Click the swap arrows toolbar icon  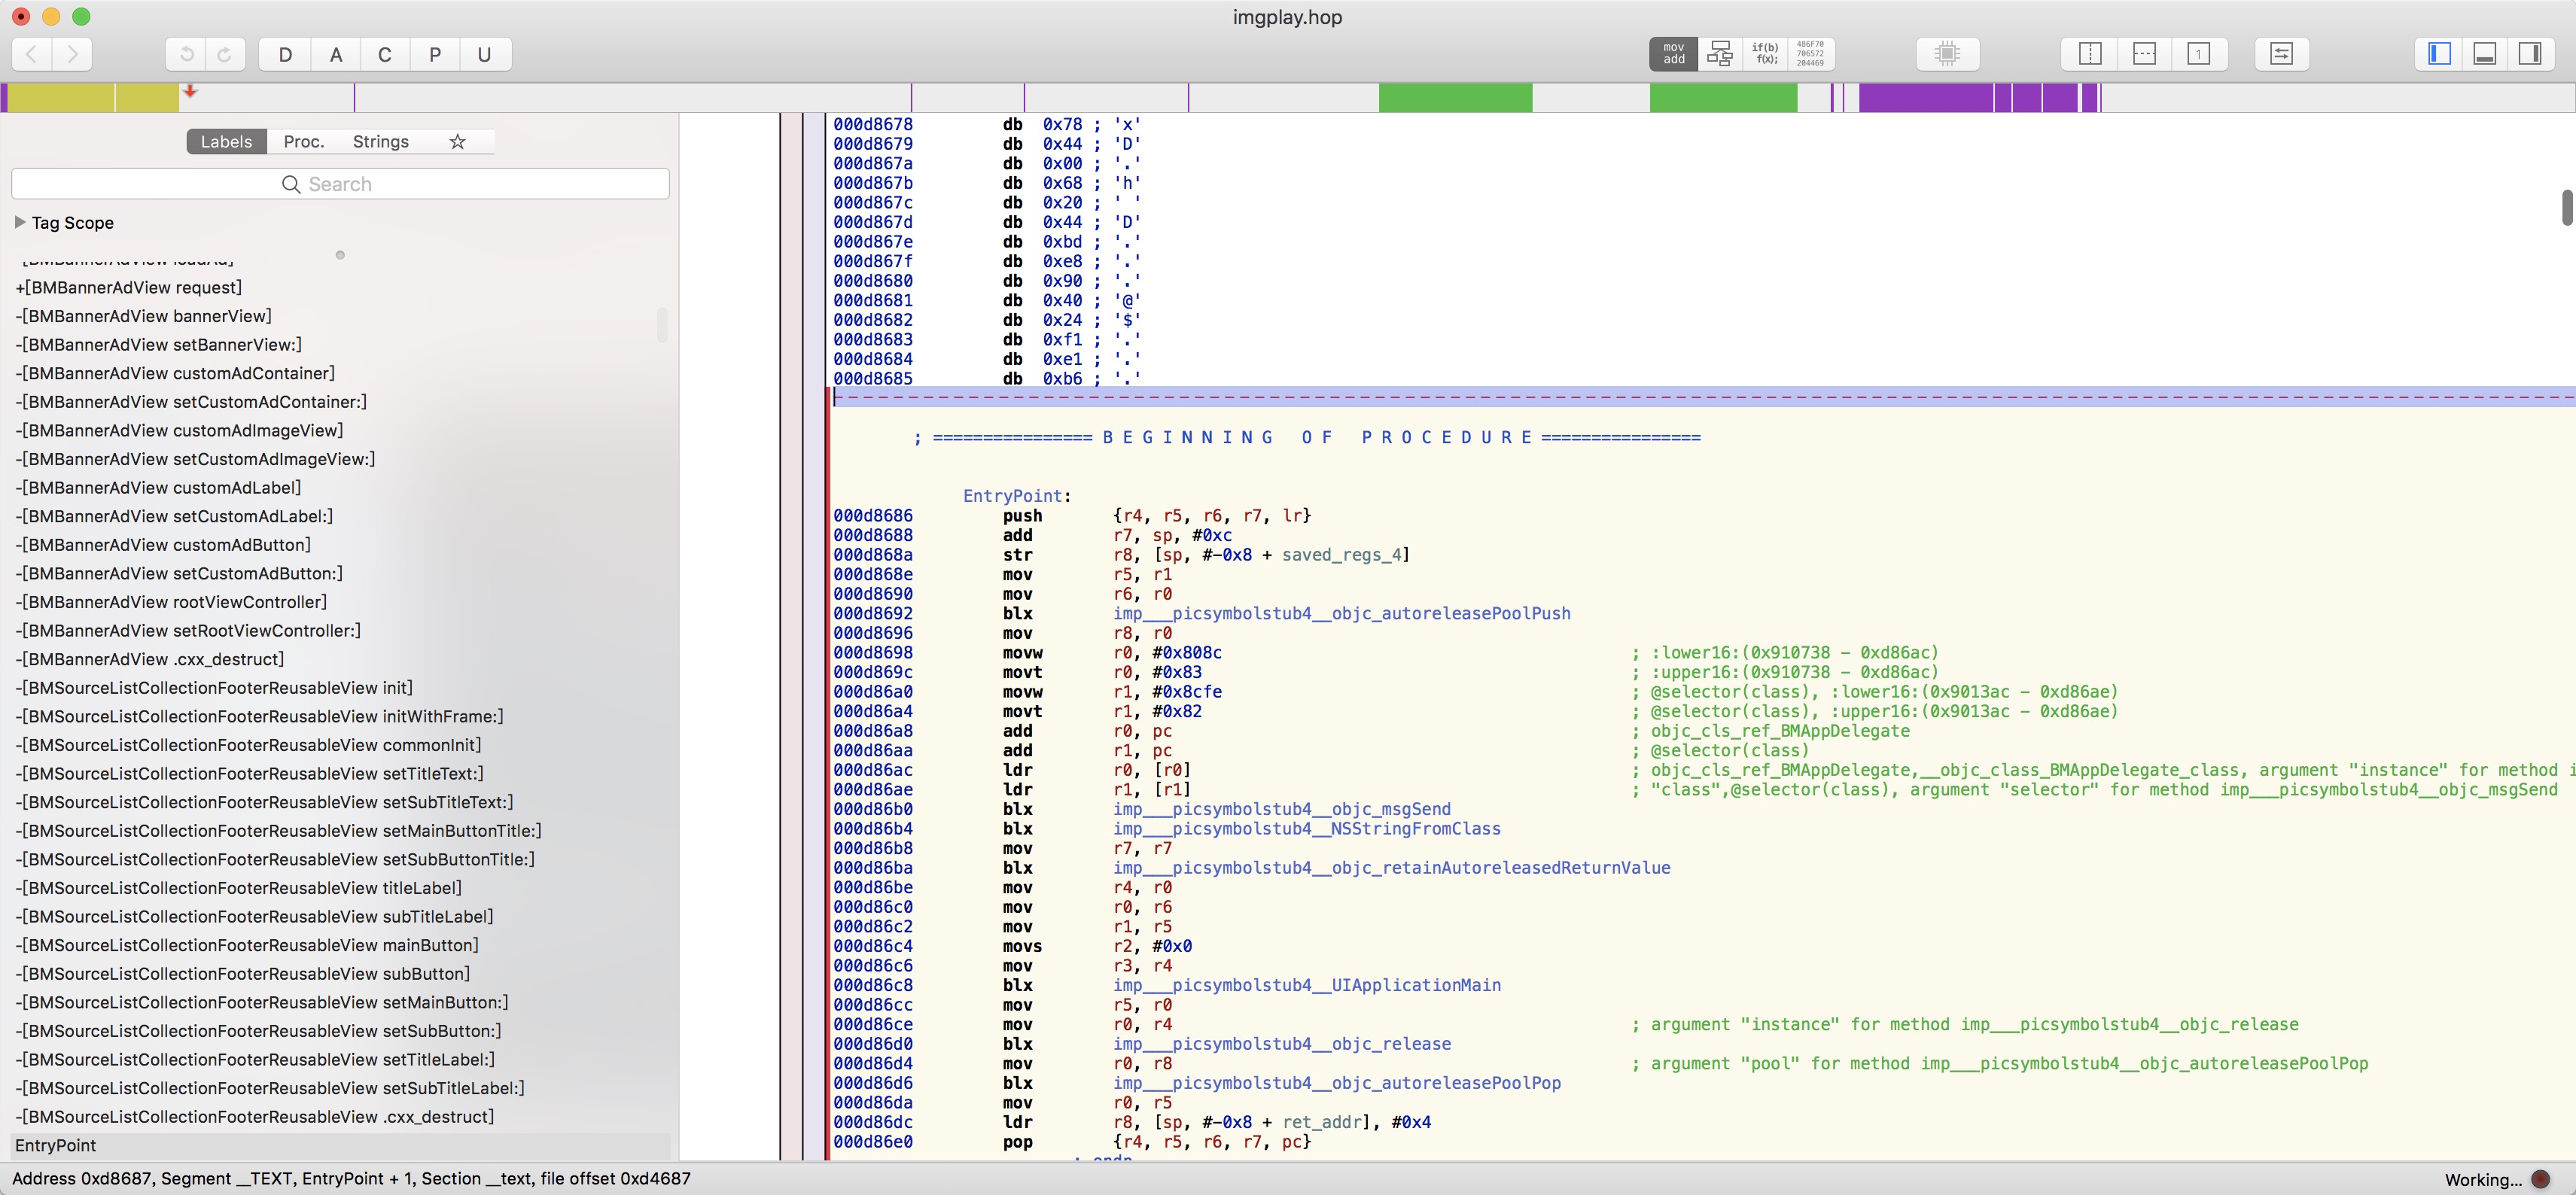click(2281, 54)
